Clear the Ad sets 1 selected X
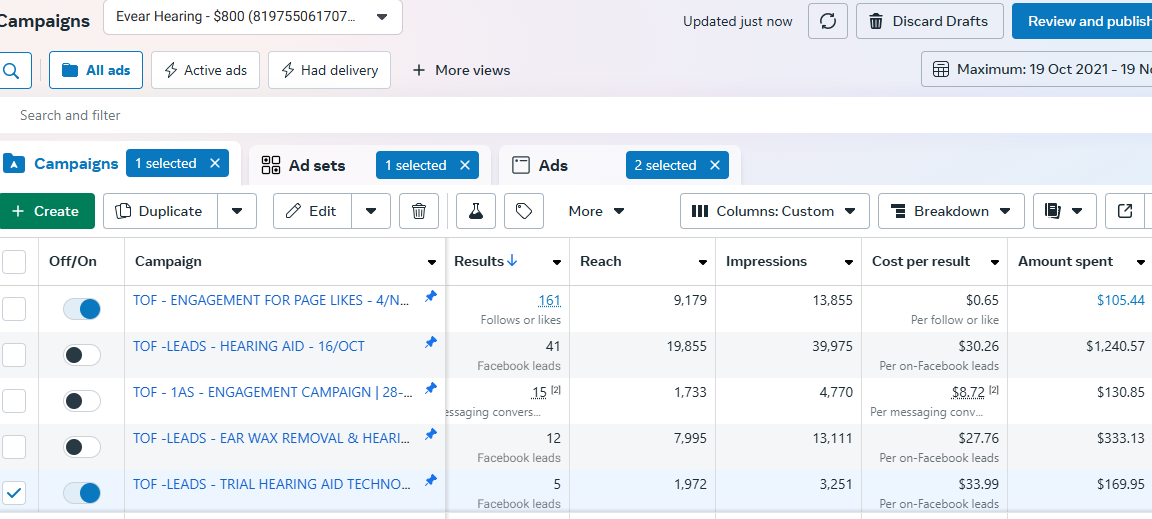 click(464, 165)
